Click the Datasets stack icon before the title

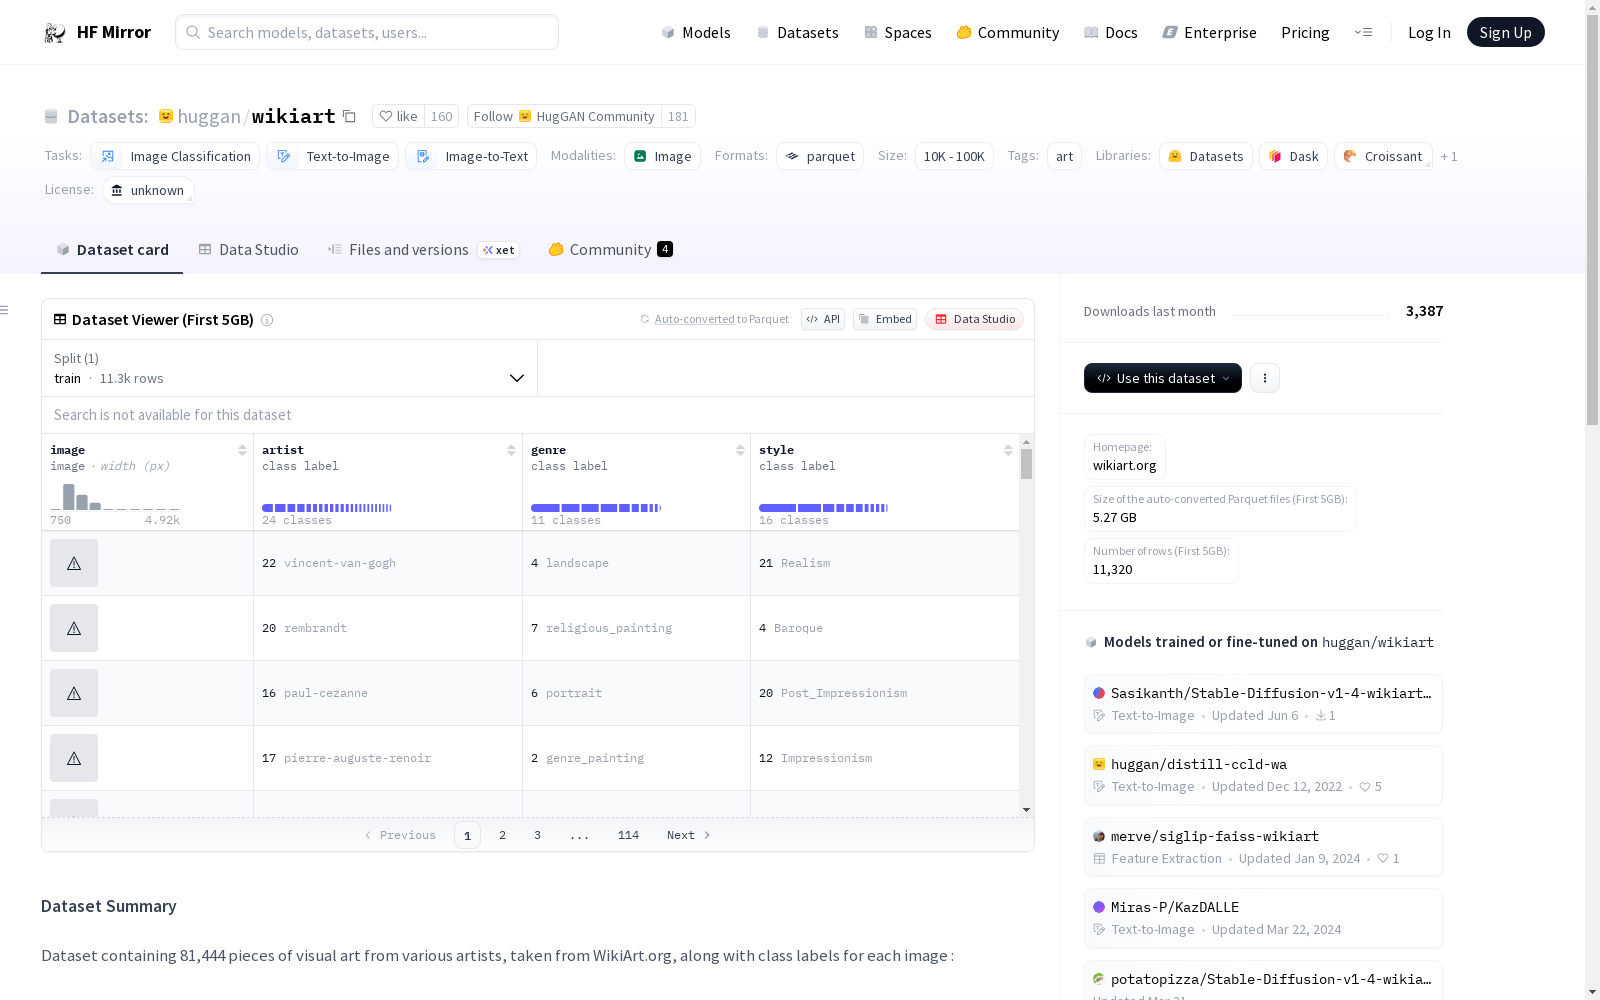click(x=51, y=117)
